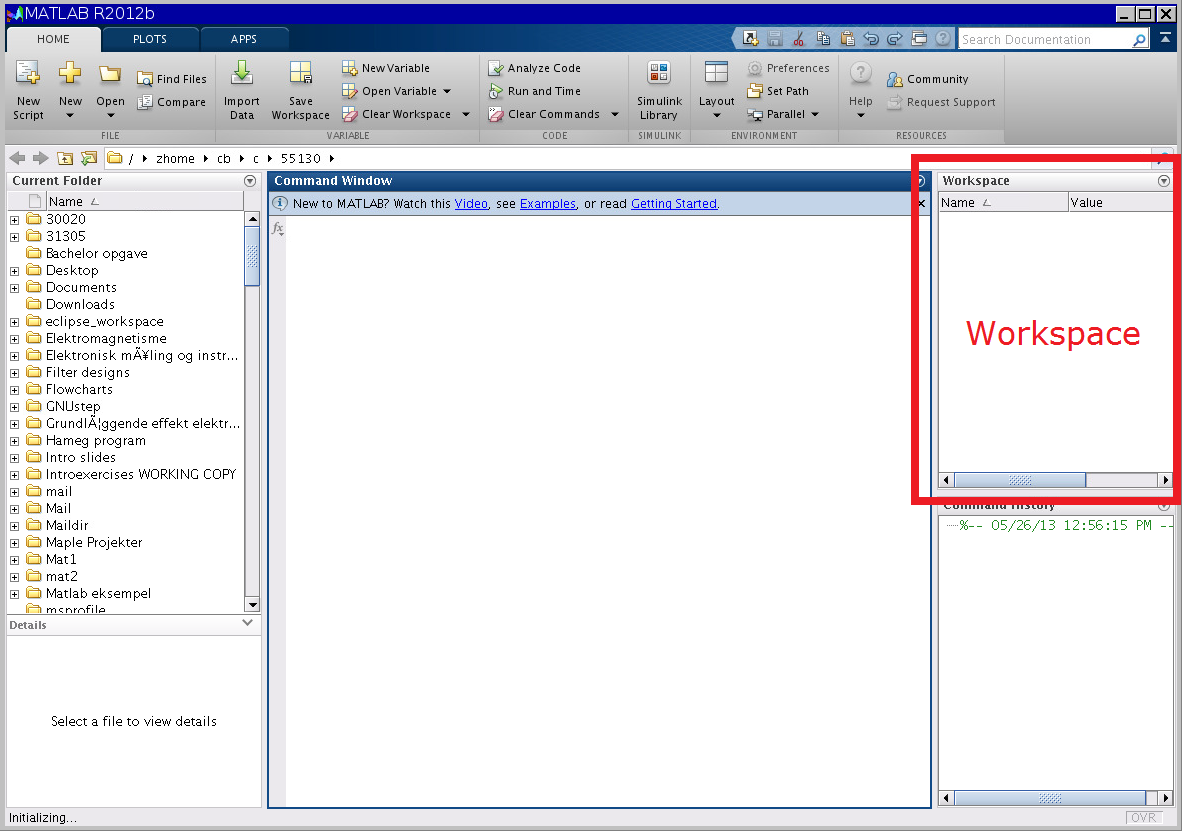The image size is (1182, 831).
Task: Open Current Folder panel actions menu
Action: click(x=250, y=181)
